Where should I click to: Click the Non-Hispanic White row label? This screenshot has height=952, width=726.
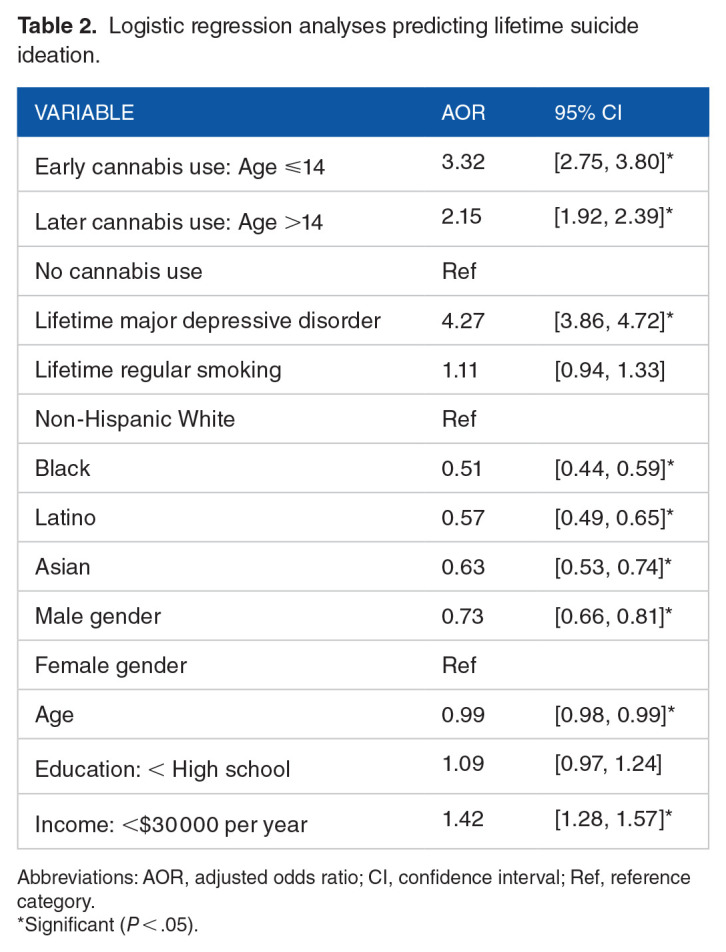tap(135, 419)
